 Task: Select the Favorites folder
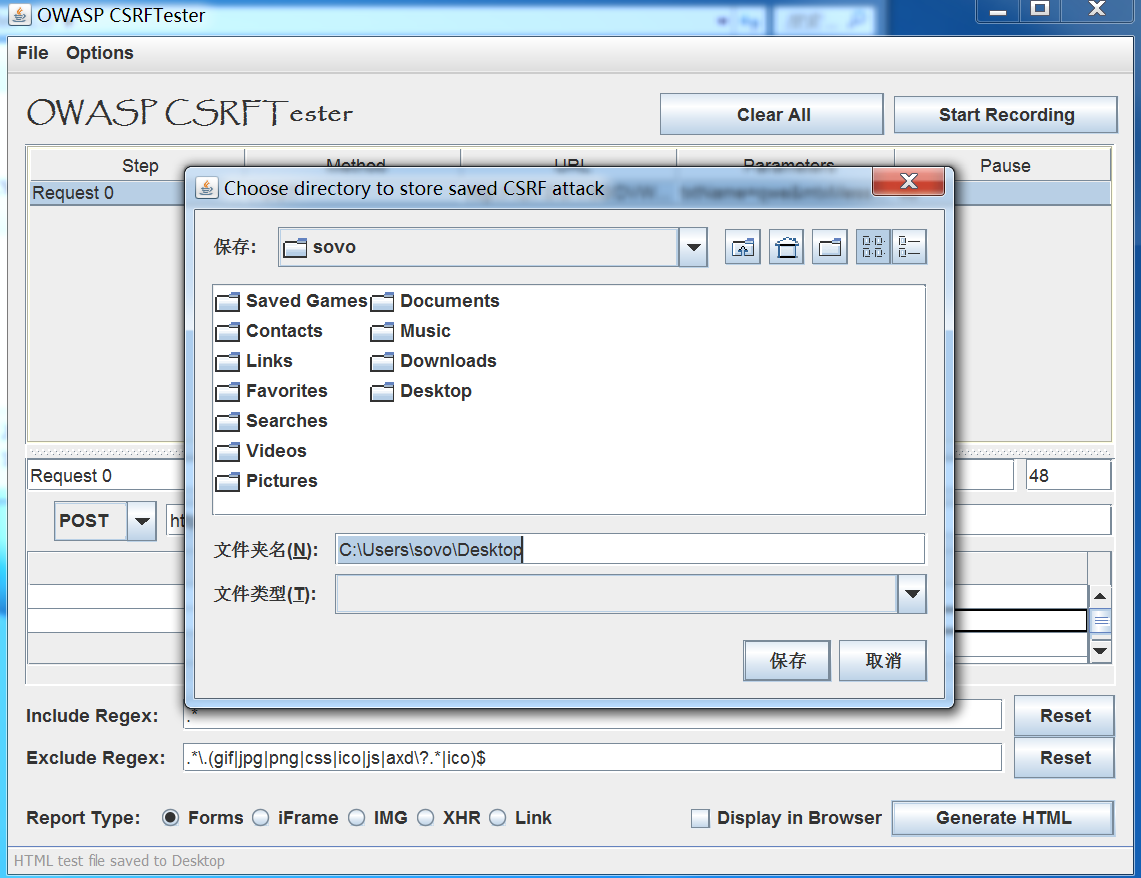(271, 391)
